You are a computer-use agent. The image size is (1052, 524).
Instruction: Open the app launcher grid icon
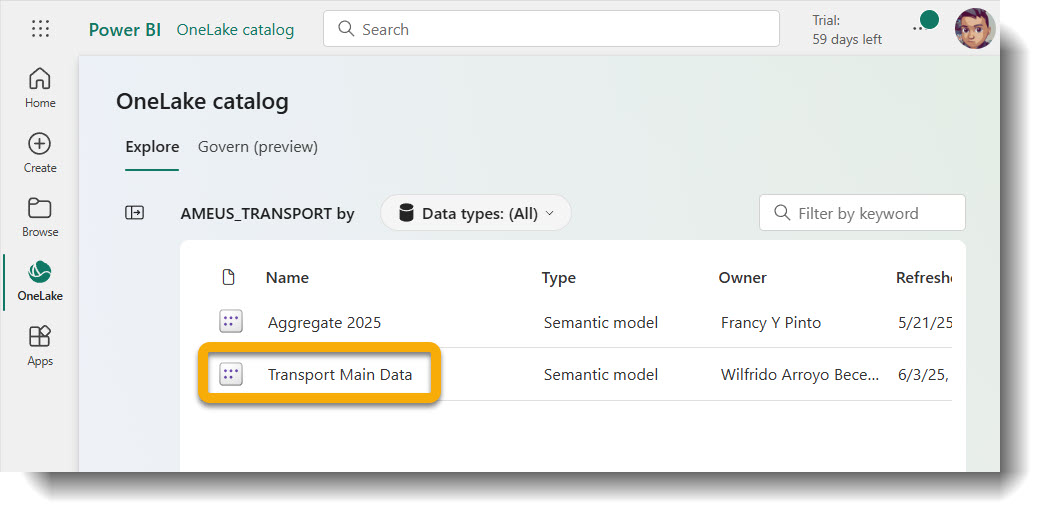(x=40, y=29)
